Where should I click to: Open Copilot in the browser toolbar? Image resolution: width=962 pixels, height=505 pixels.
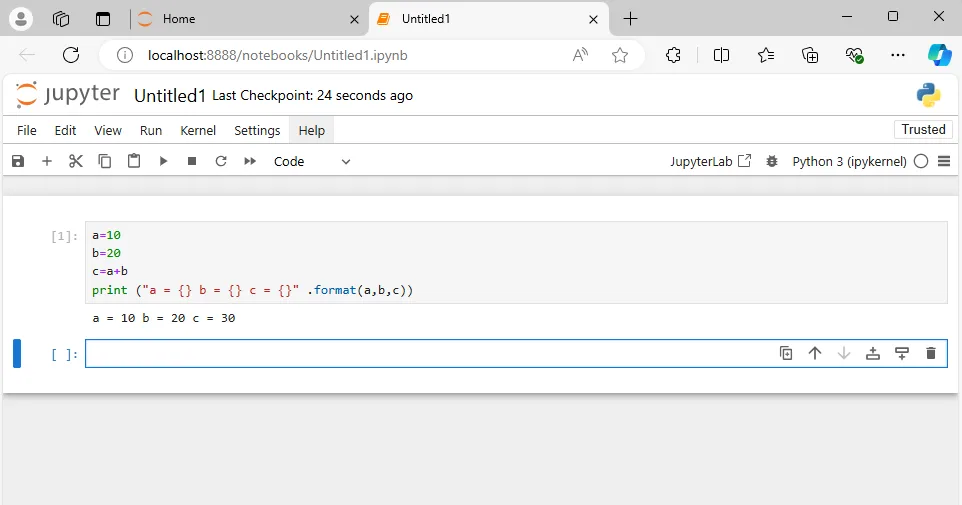pos(939,55)
